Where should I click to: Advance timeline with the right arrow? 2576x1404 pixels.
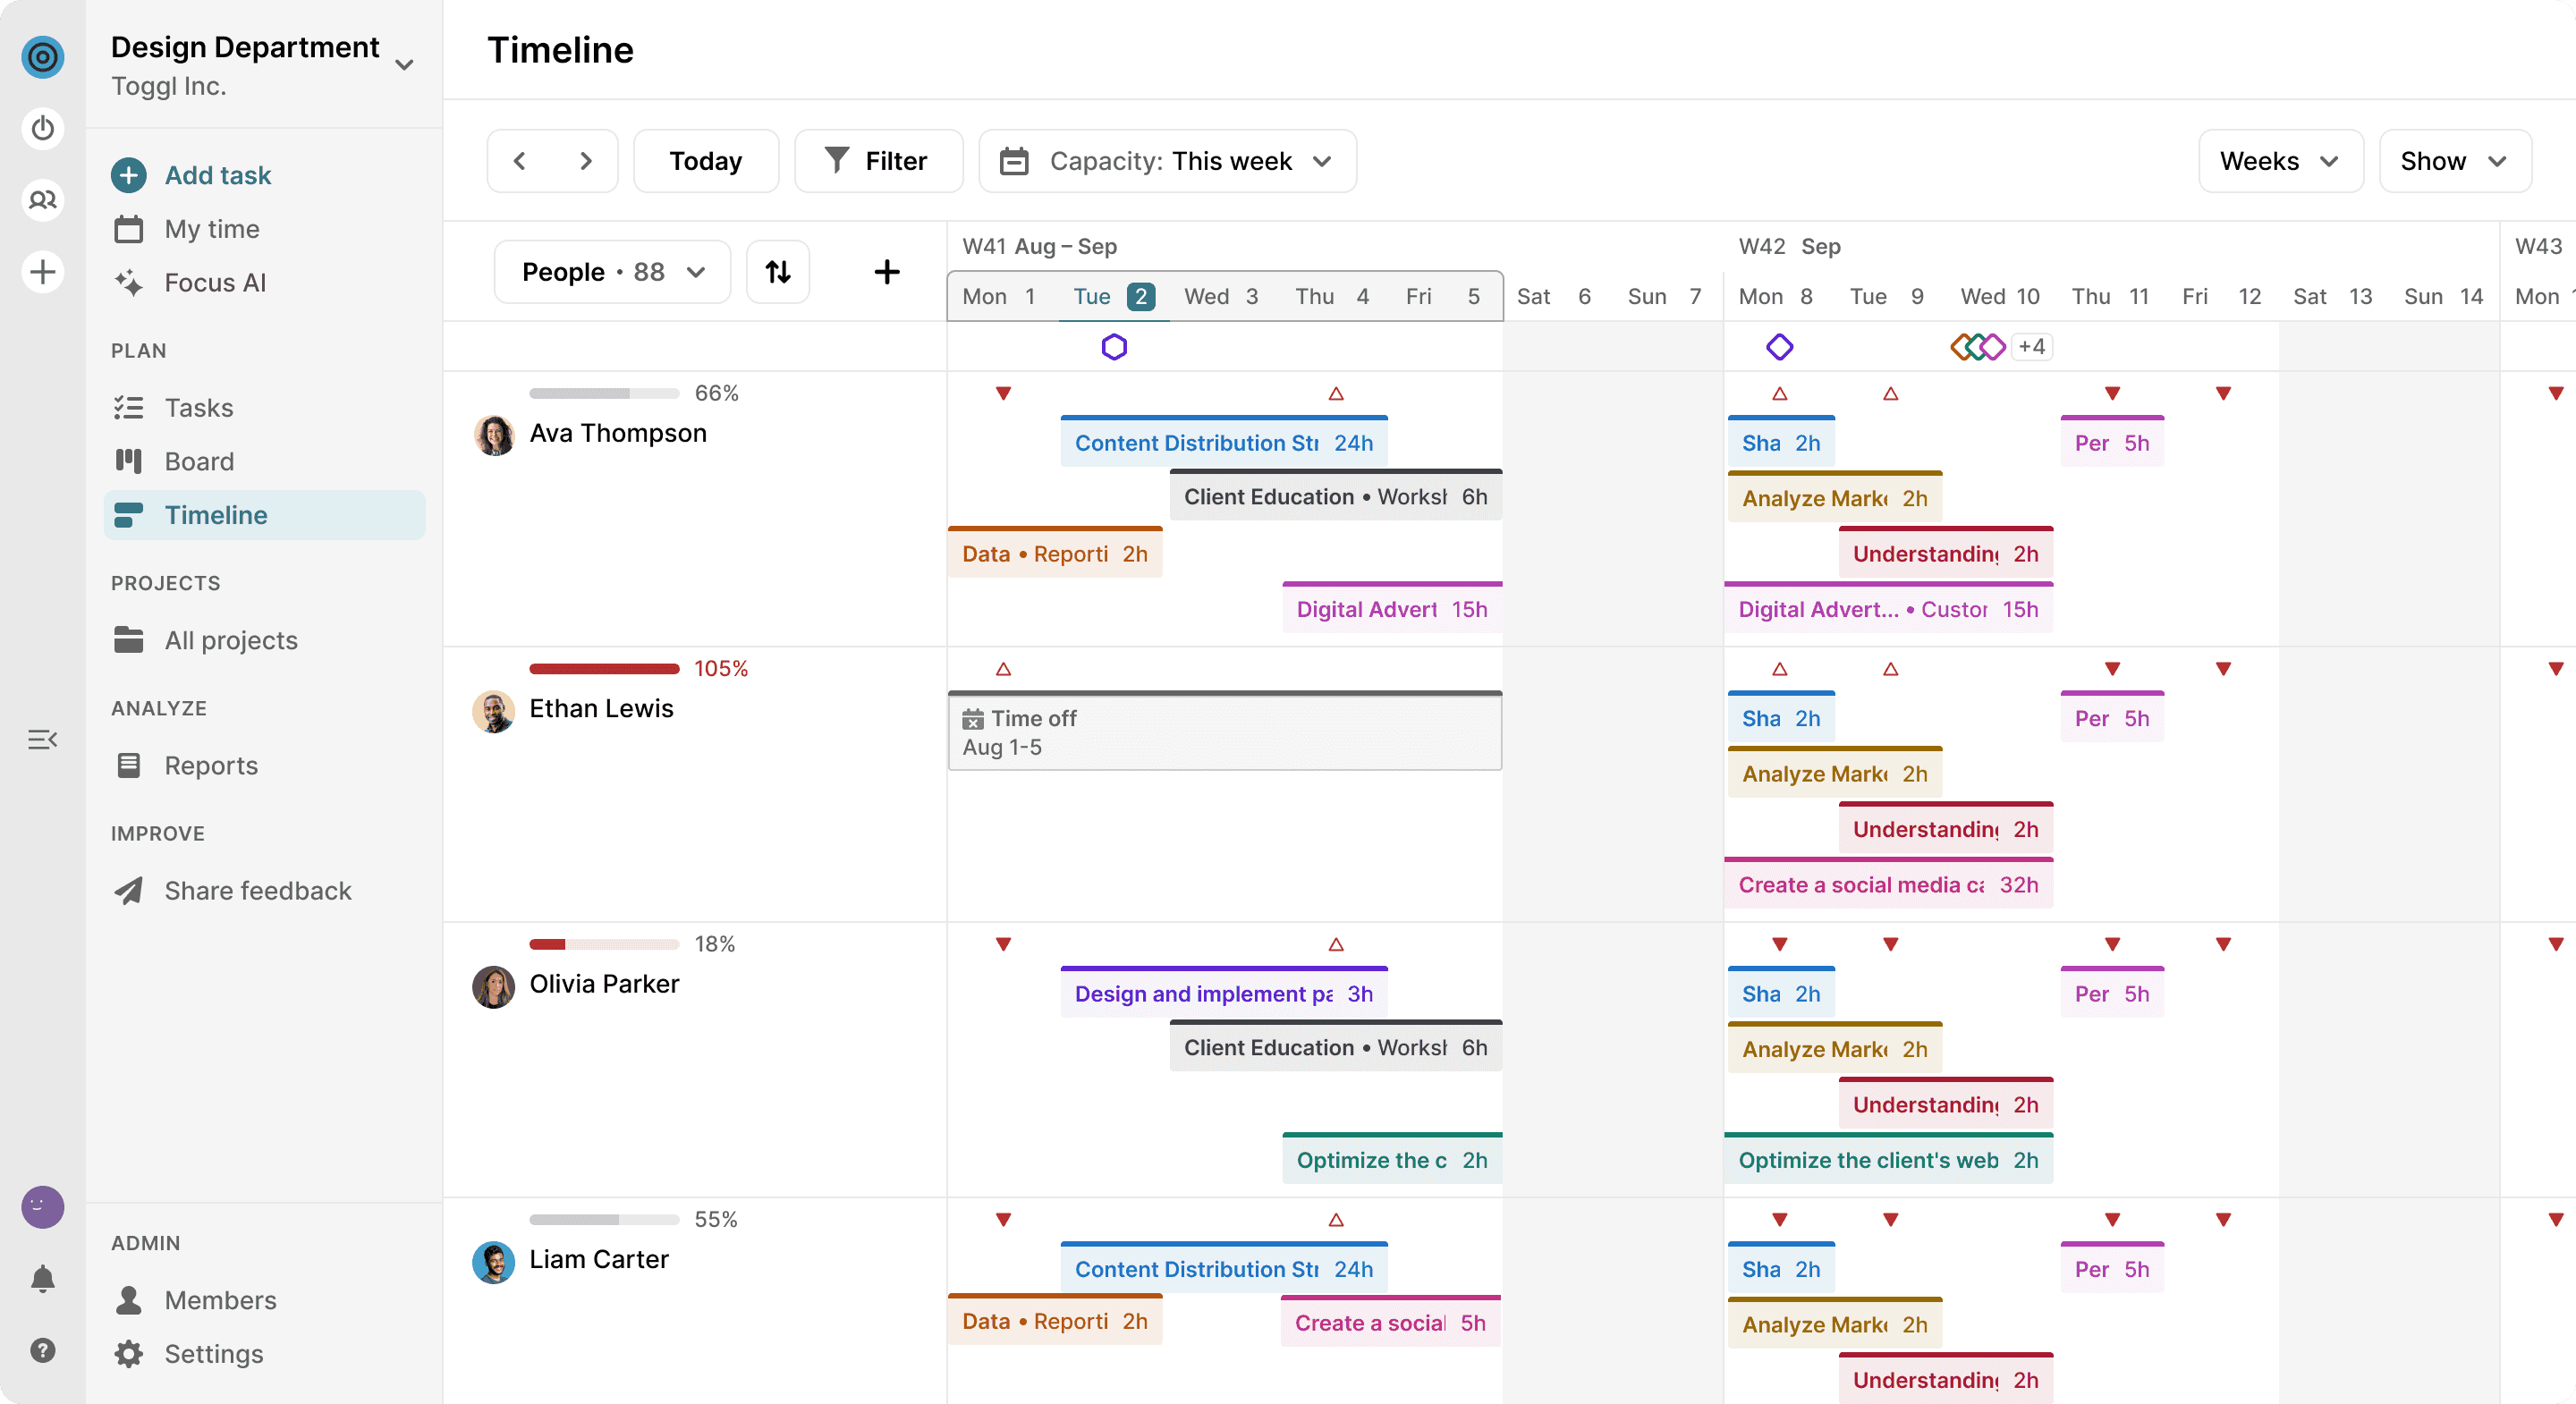586,161
